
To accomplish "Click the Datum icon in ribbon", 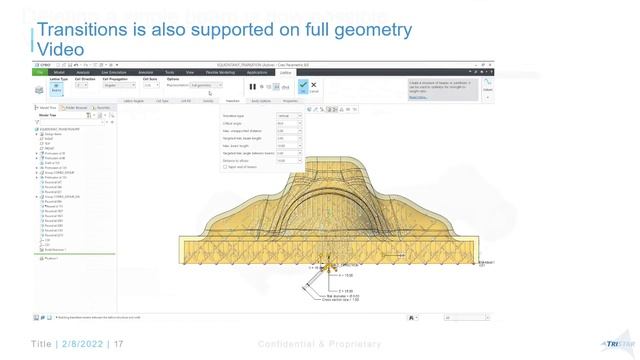I will 488,84.
